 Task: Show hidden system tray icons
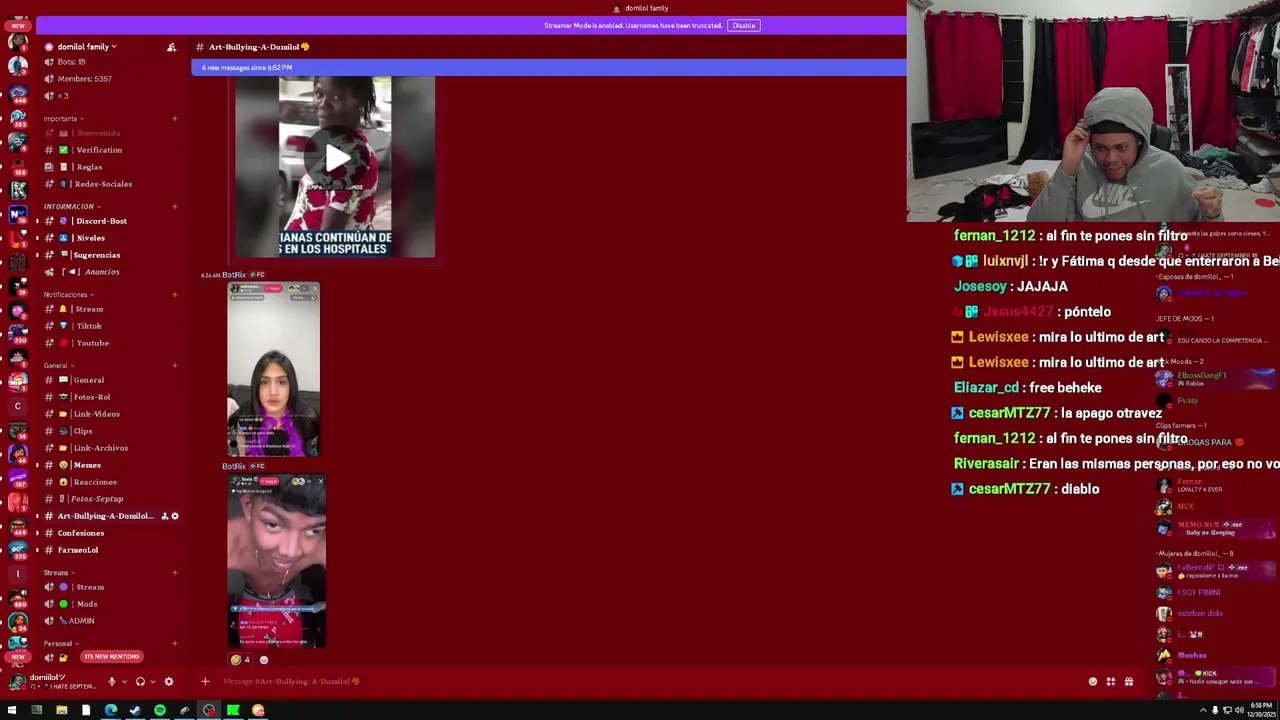tap(1202, 711)
